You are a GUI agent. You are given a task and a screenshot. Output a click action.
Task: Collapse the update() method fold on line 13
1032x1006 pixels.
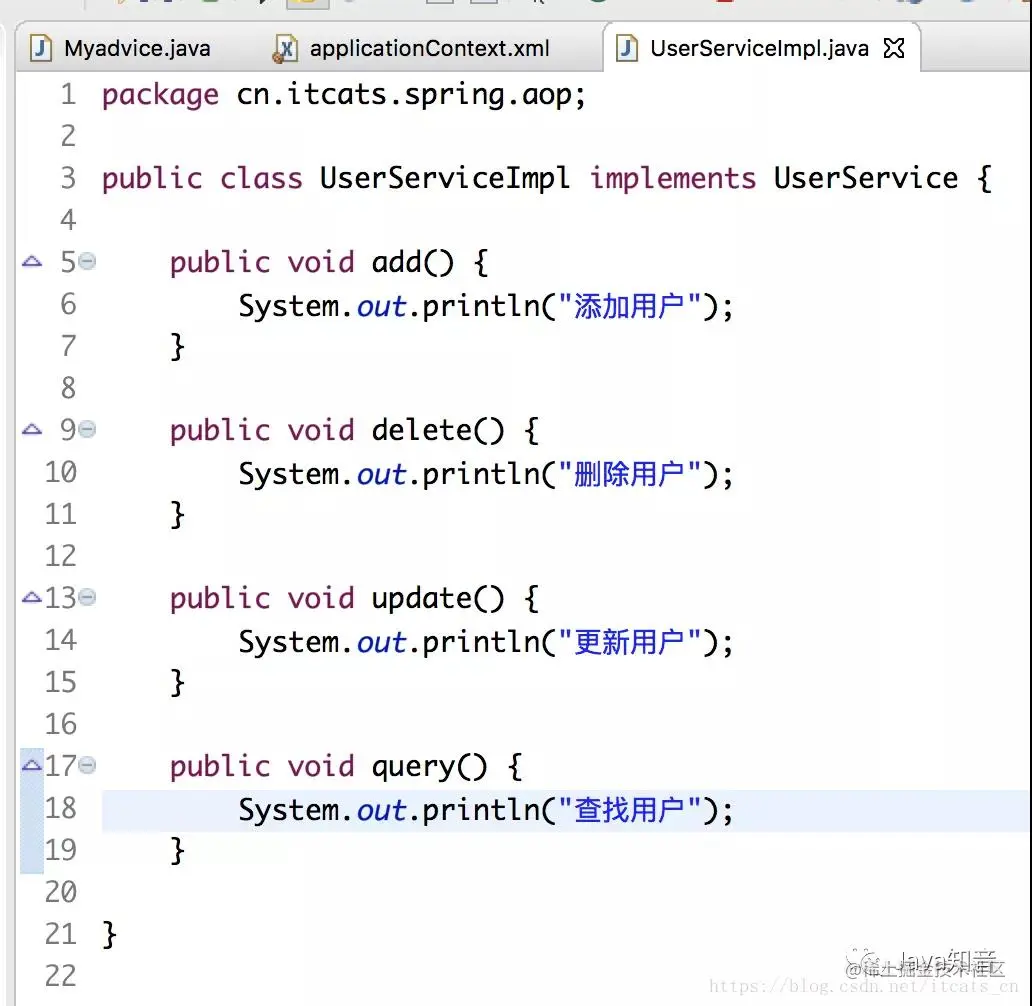[88, 598]
